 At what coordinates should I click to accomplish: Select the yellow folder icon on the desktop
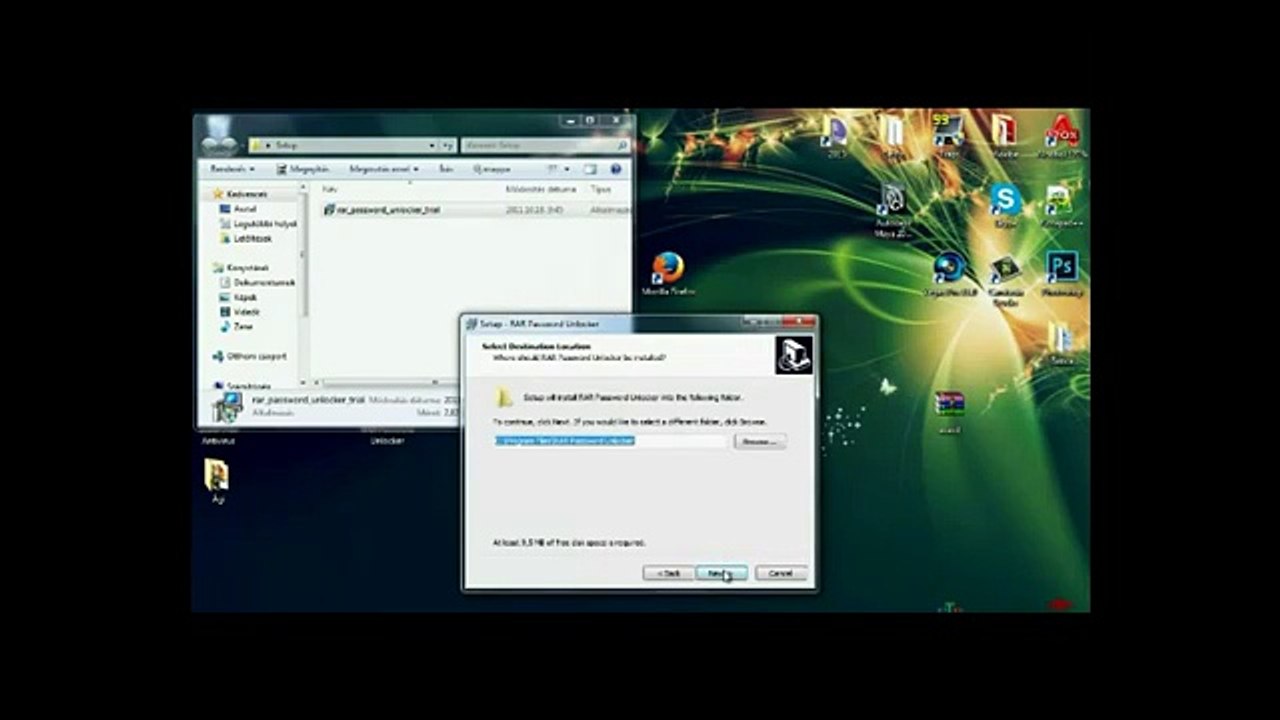click(x=217, y=480)
